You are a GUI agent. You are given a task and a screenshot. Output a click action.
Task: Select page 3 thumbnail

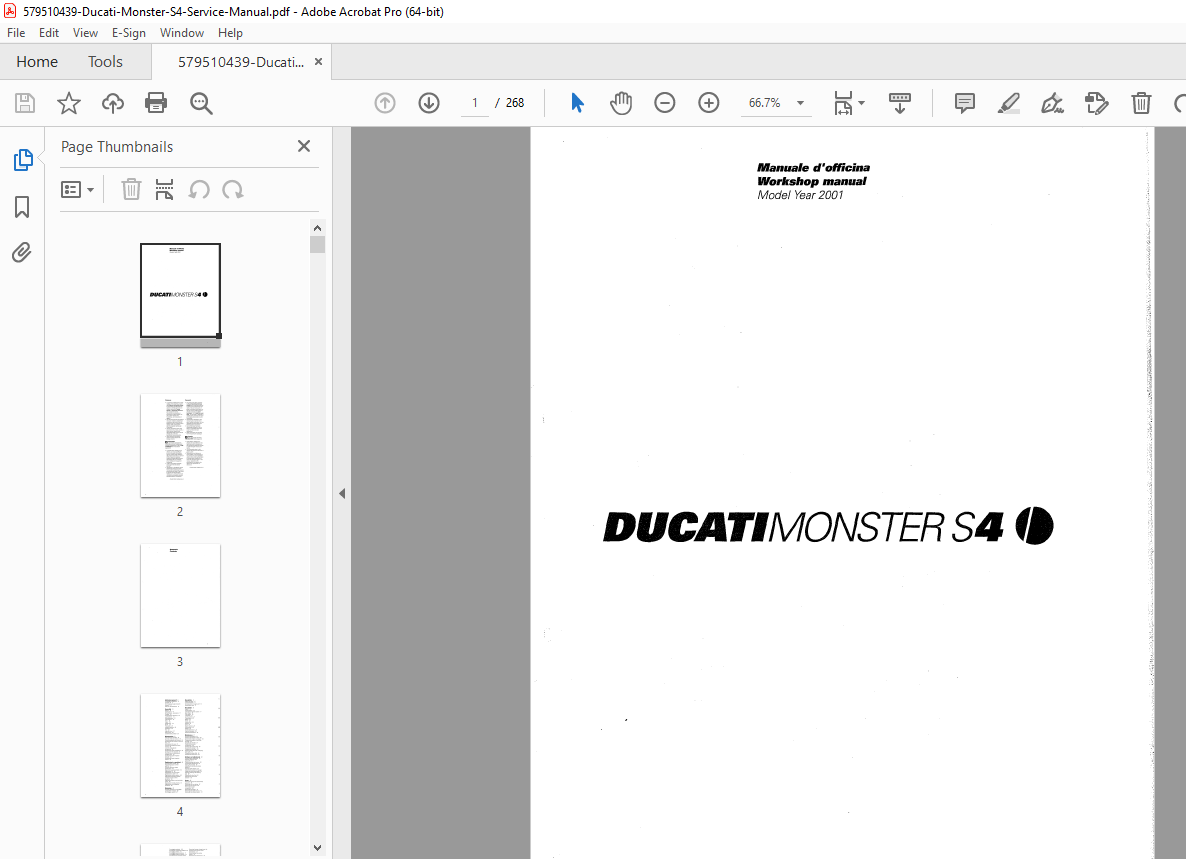coord(180,595)
